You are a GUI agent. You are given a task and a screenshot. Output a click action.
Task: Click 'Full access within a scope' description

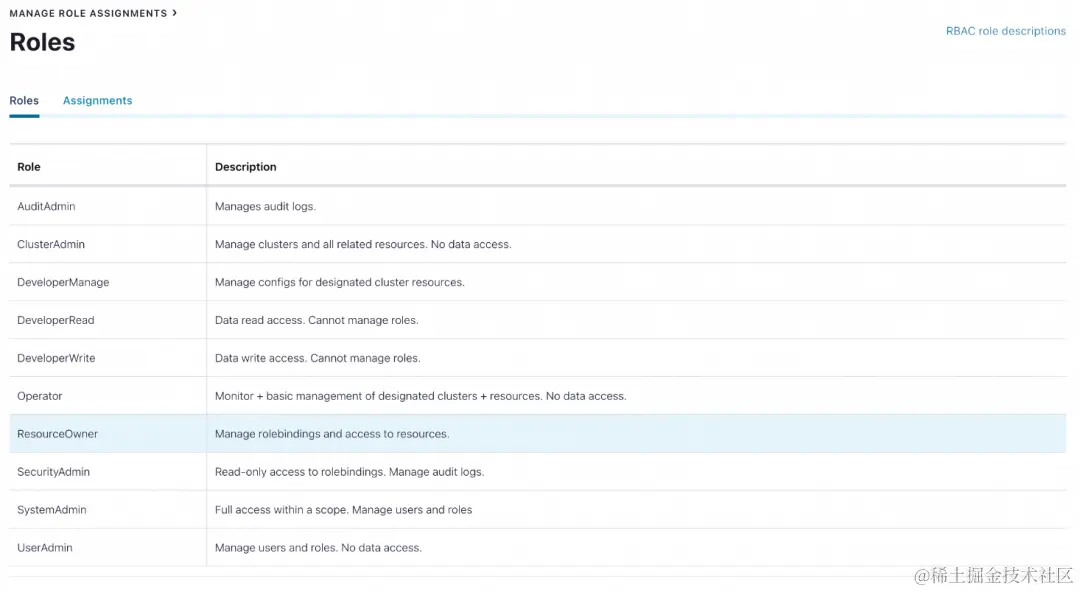[344, 510]
